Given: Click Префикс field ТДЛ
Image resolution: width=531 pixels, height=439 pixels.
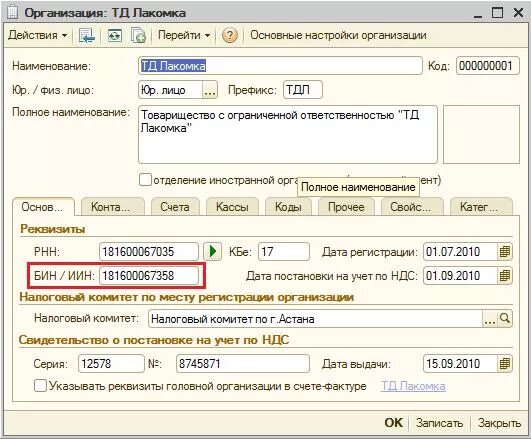Looking at the screenshot, I should click(x=303, y=90).
